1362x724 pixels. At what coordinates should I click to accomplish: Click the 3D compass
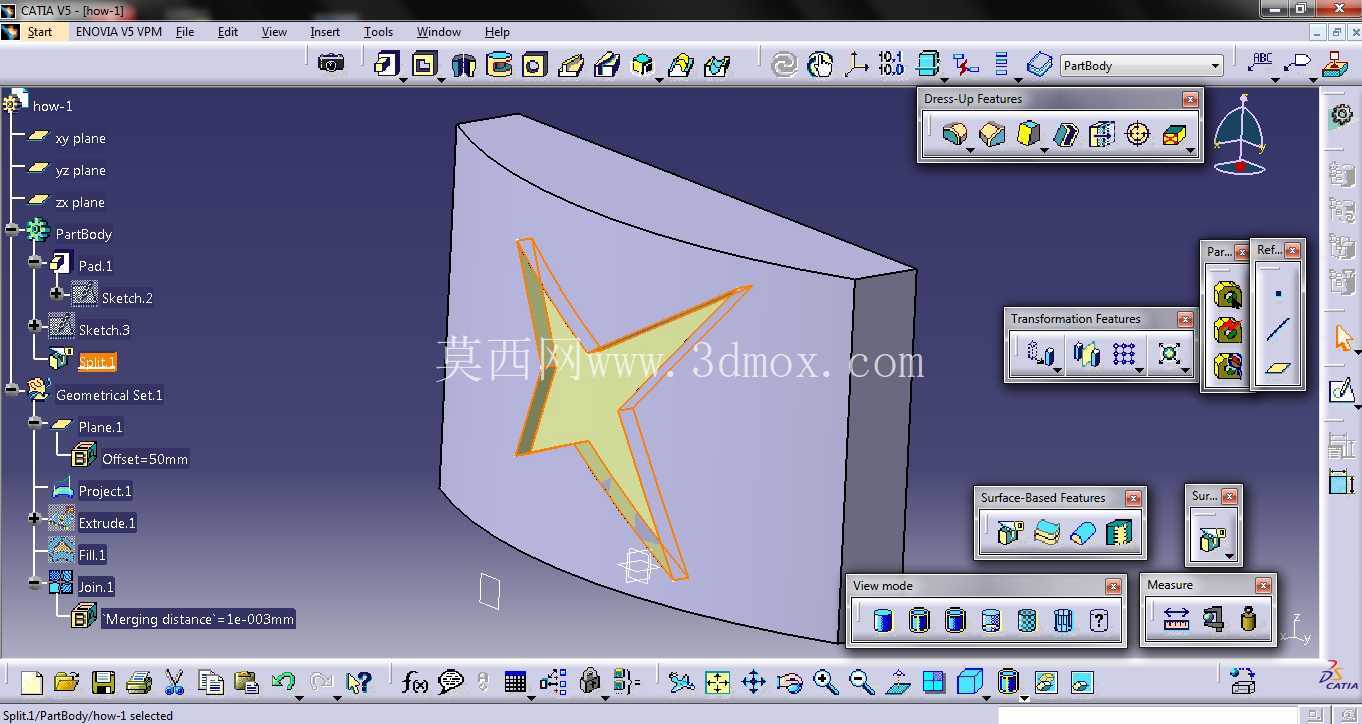(1240, 134)
